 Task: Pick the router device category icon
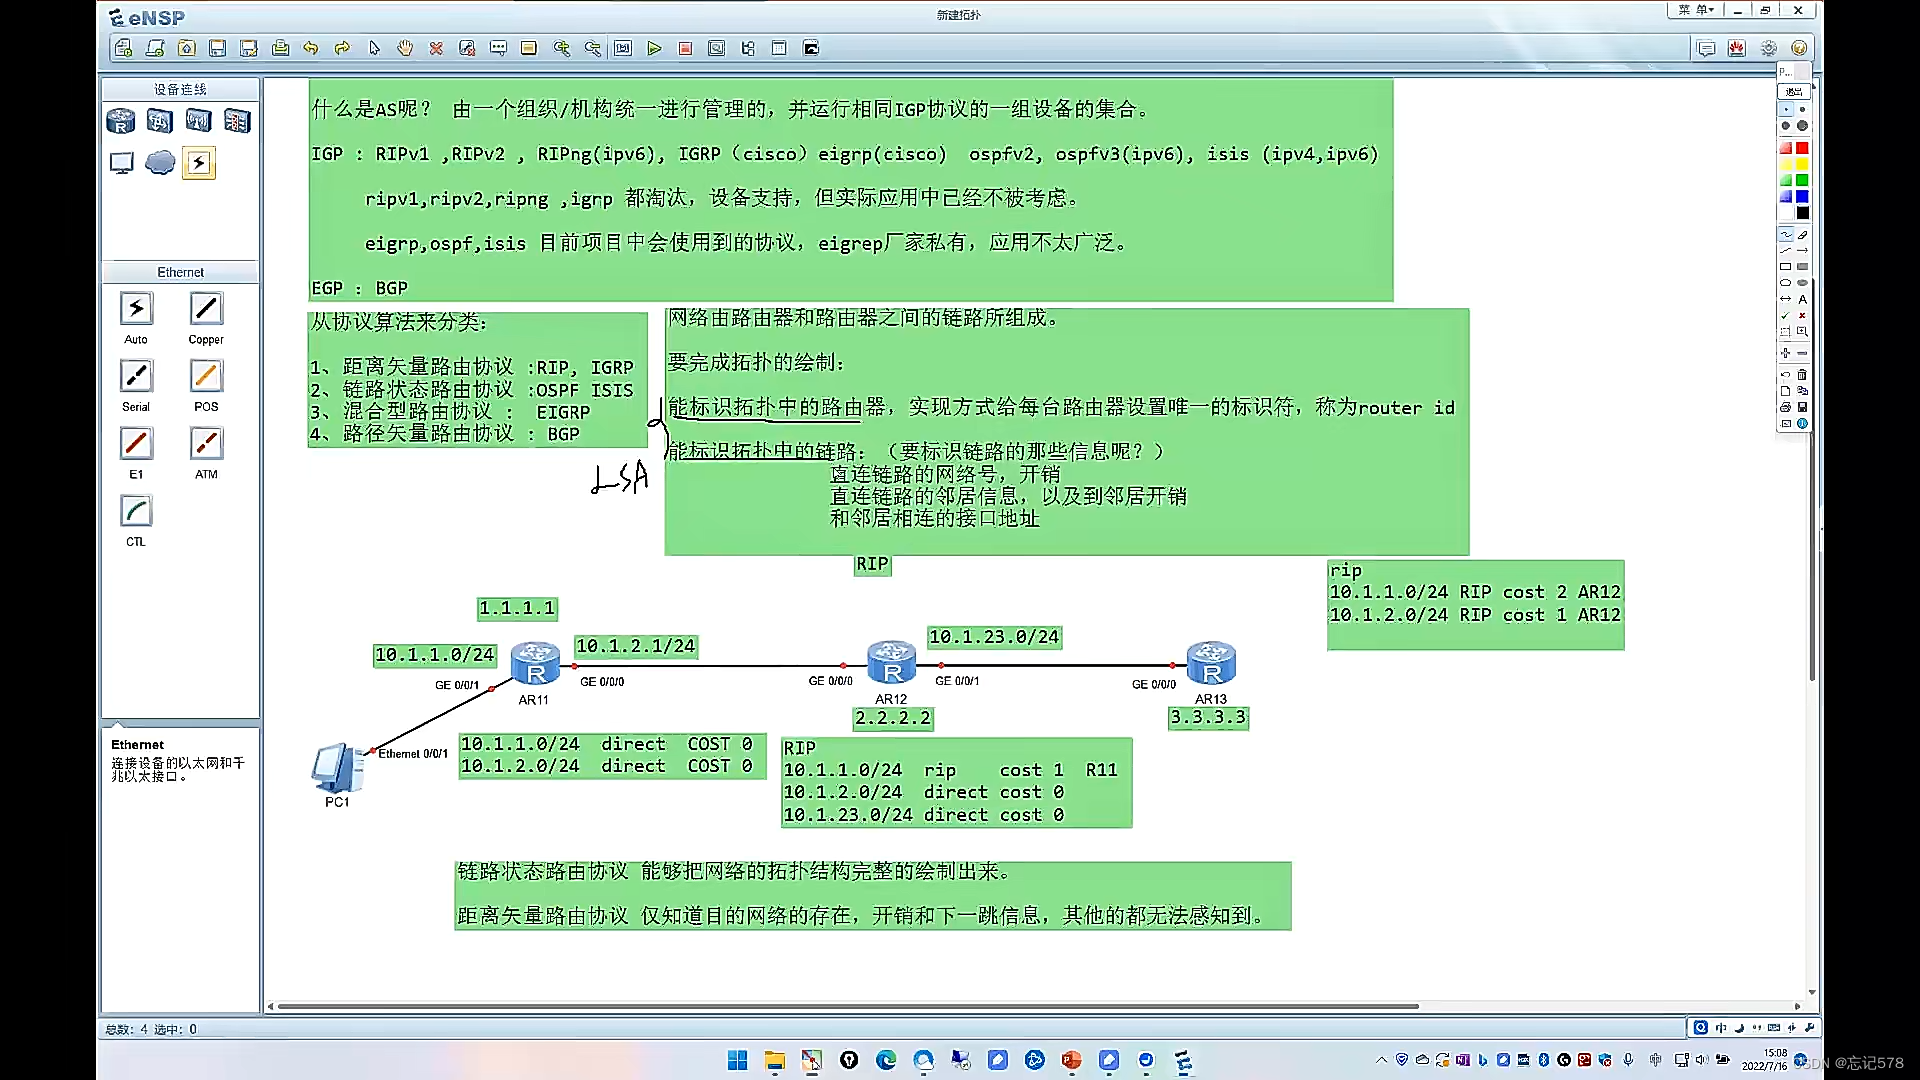tap(121, 122)
